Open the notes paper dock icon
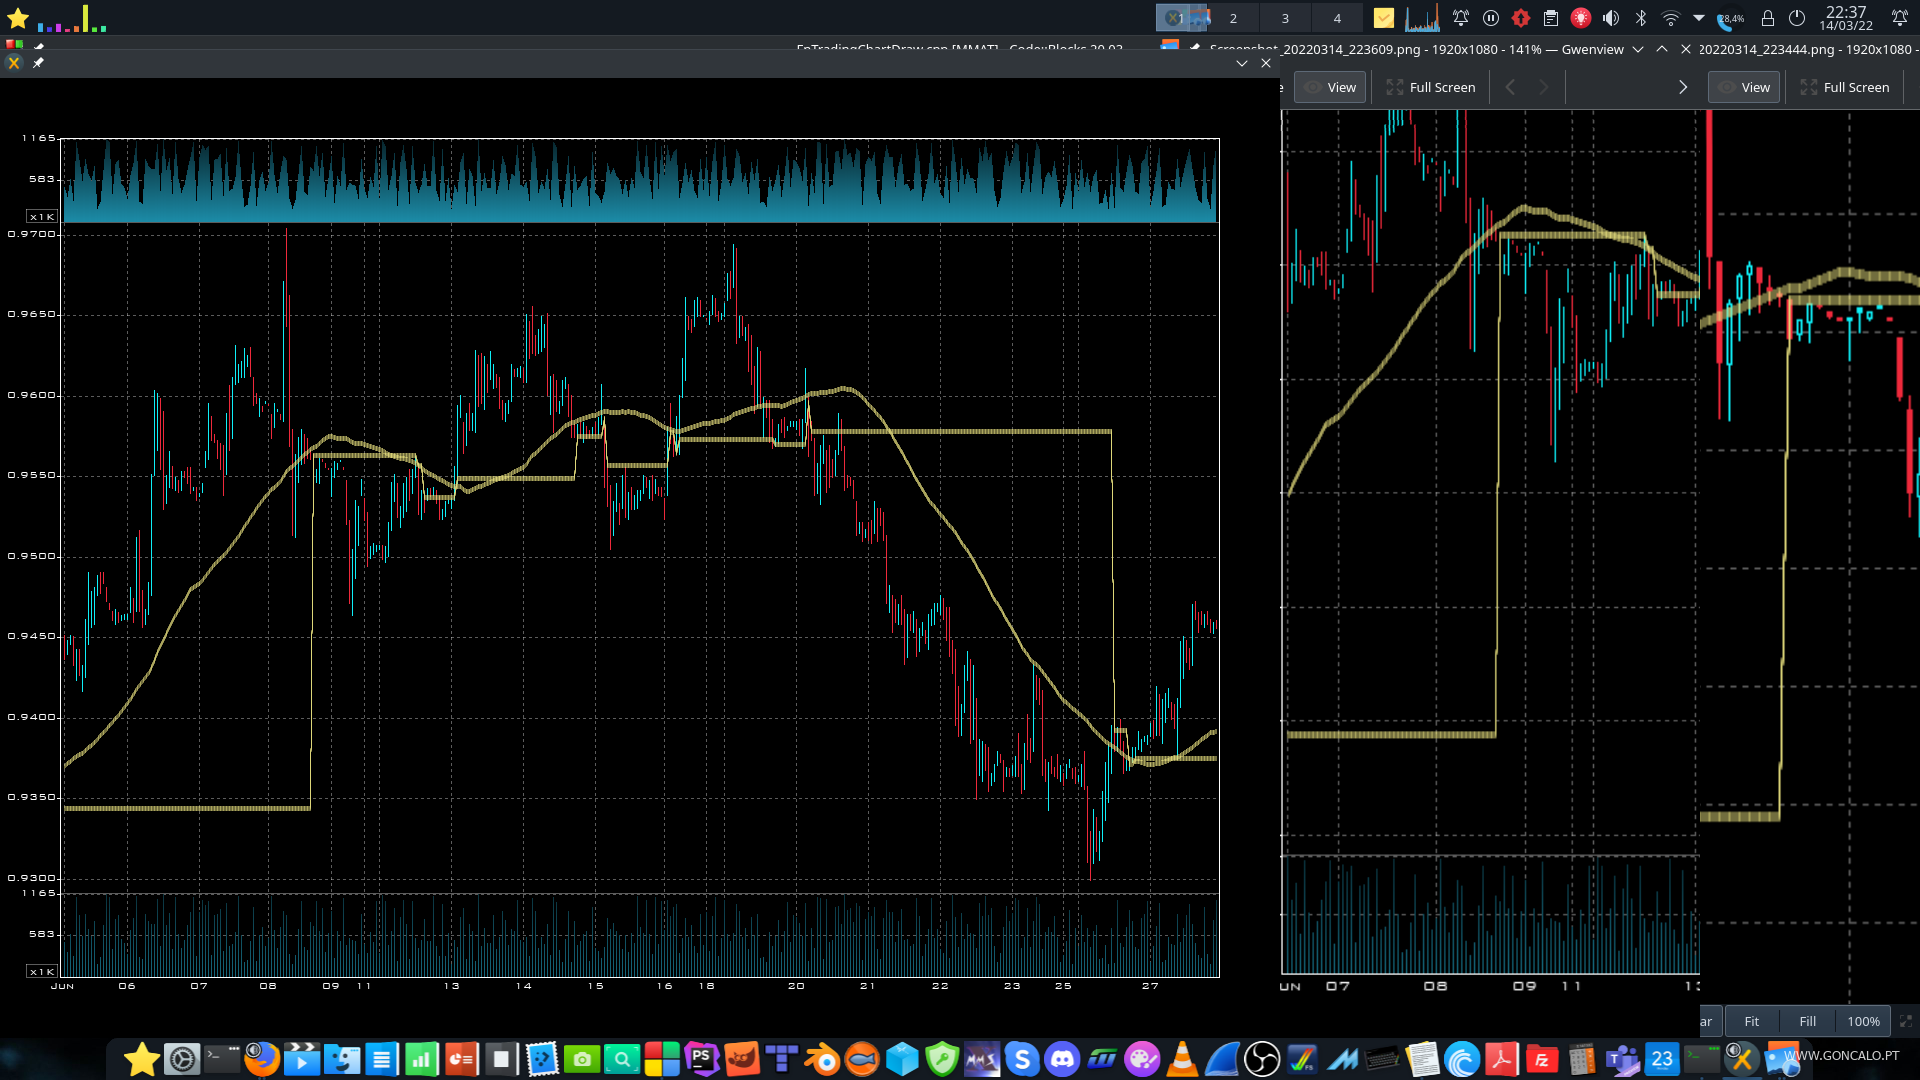 pyautogui.click(x=1422, y=1058)
